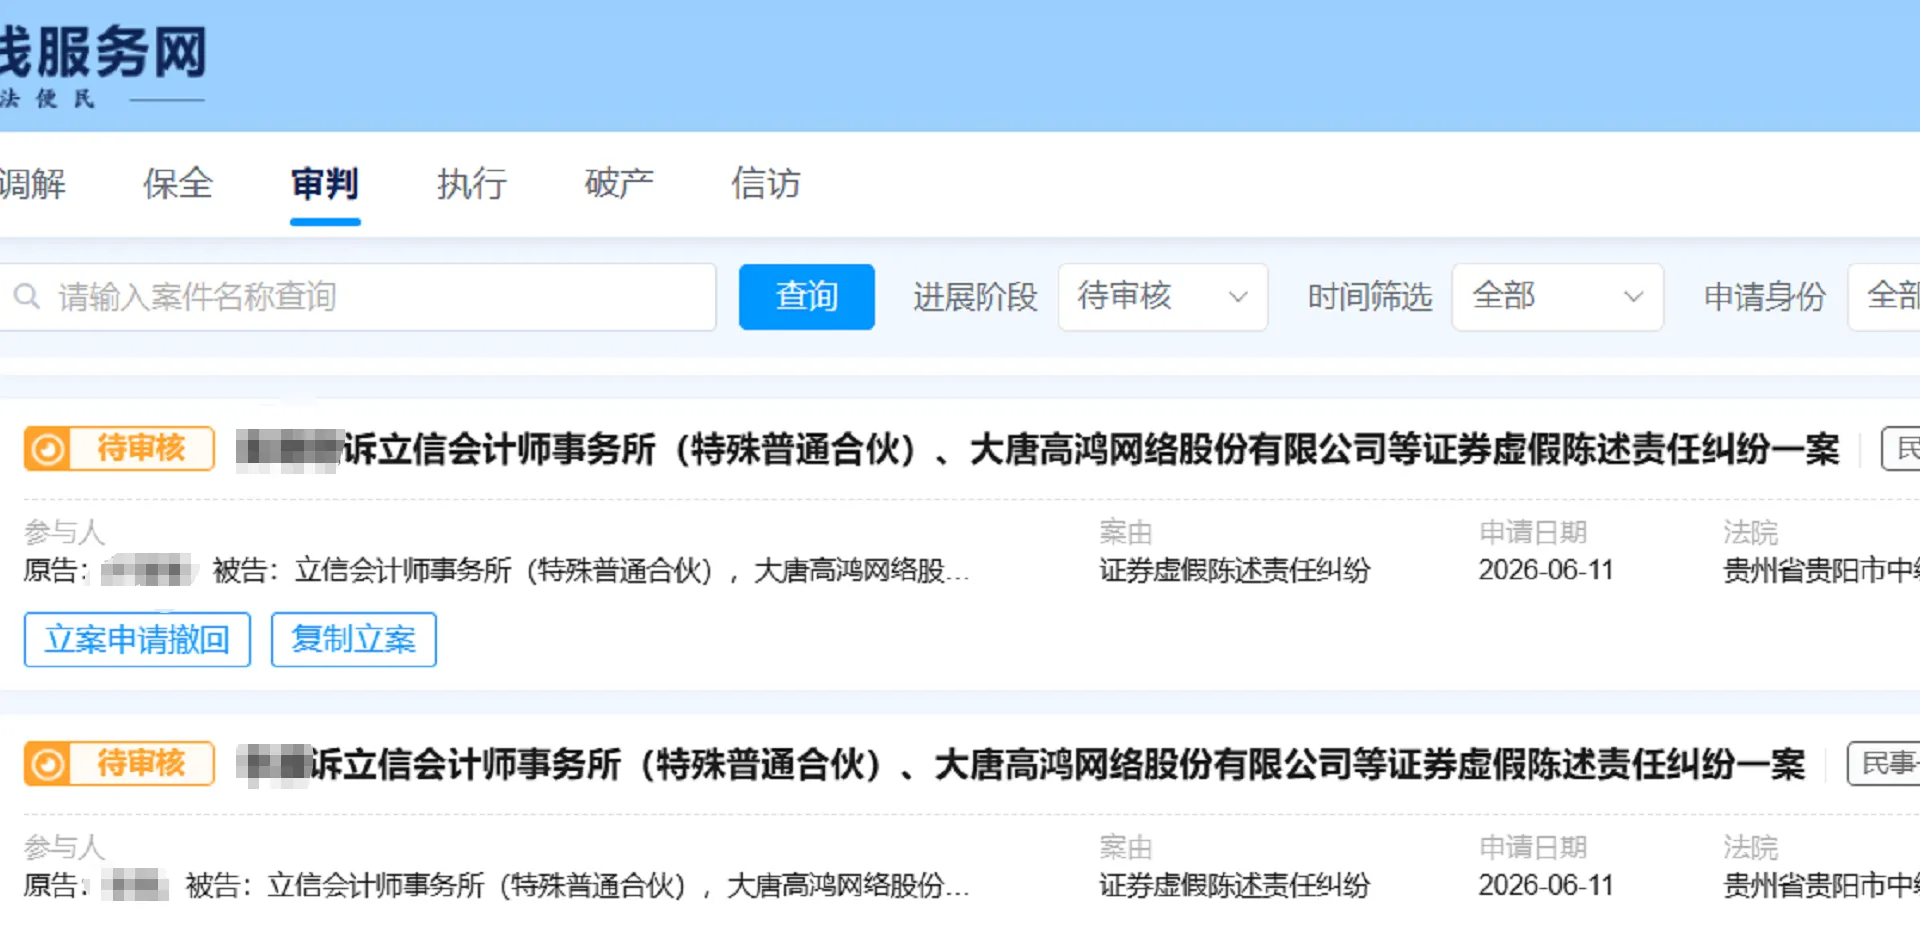This screenshot has width=1920, height=928.
Task: Click the orange status icon of first case
Action: (x=46, y=449)
